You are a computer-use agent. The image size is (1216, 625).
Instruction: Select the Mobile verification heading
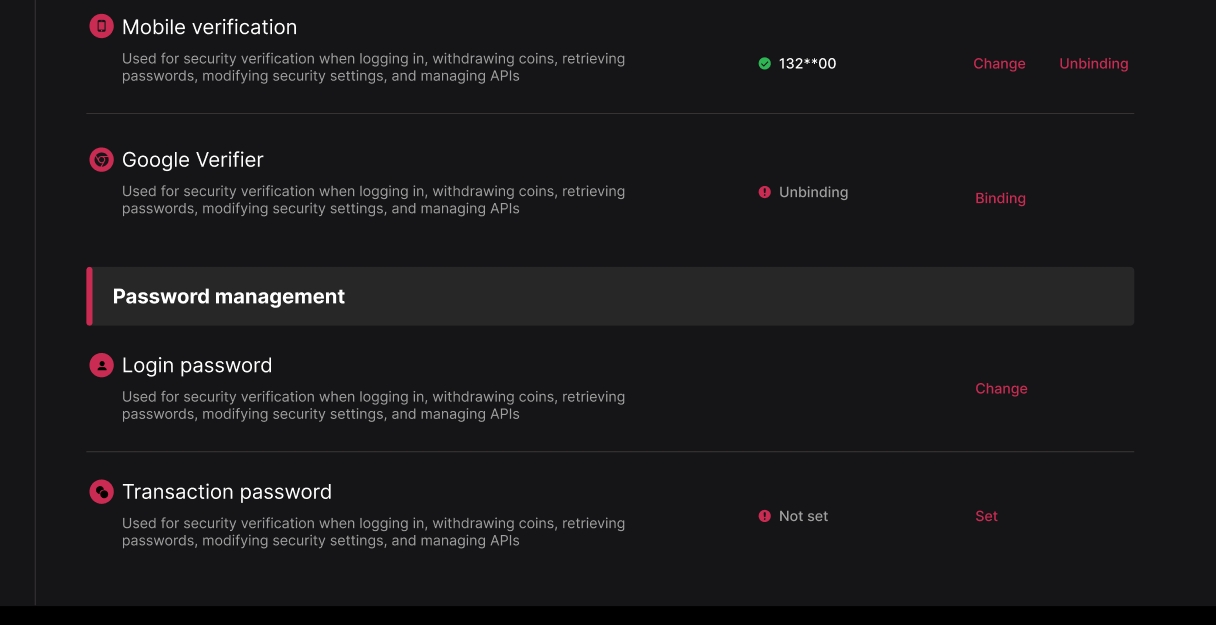tap(209, 27)
